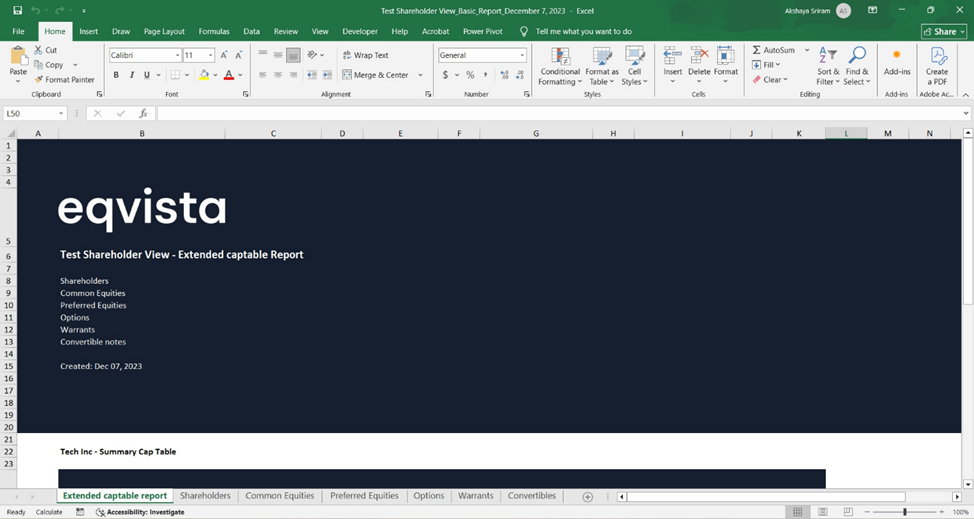Toggle Bold formatting
The image size is (974, 519).
116,74
